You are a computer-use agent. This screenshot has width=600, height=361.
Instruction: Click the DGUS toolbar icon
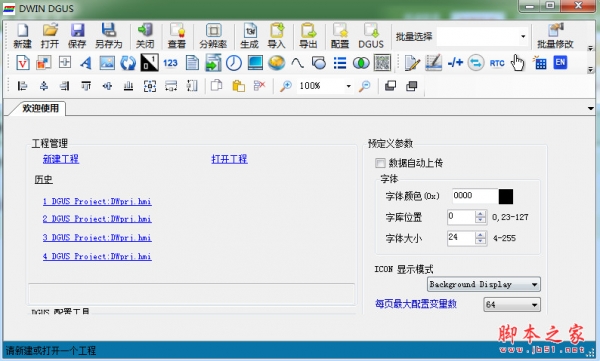coord(371,36)
